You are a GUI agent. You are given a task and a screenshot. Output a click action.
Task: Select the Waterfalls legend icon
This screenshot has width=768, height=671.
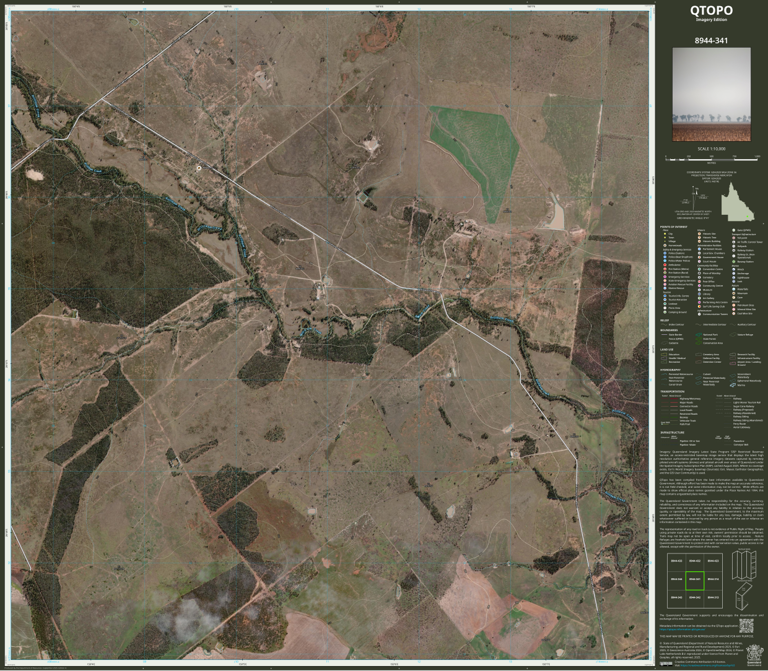pyautogui.click(x=734, y=289)
